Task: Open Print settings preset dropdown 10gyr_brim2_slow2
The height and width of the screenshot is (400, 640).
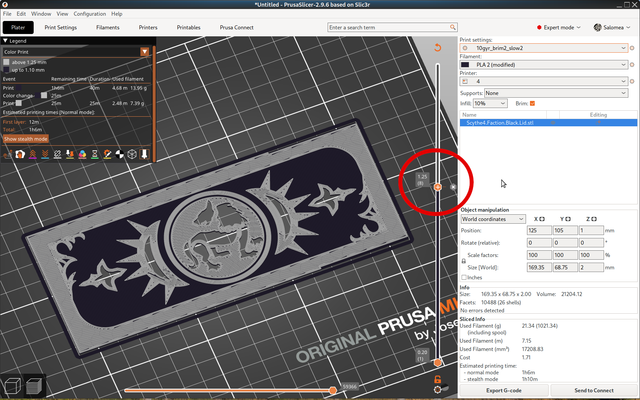Action: coord(544,48)
